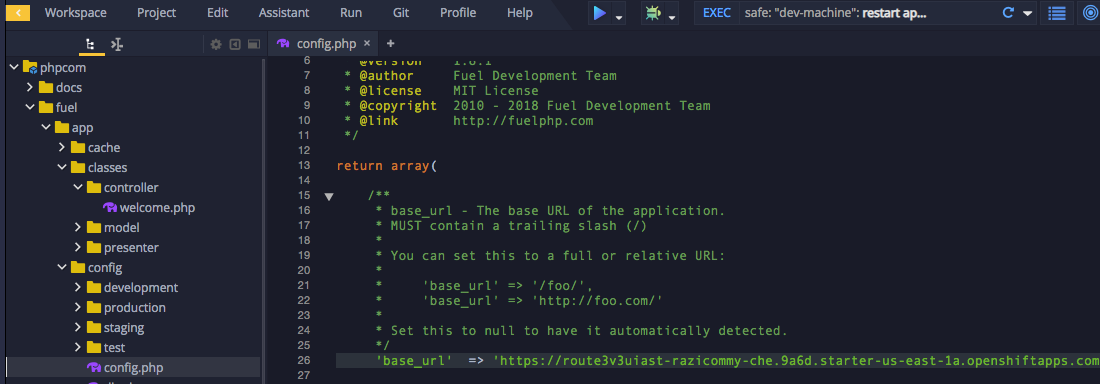The image size is (1100, 384).
Task: Collapse the code block fold triangle
Action: tap(328, 197)
